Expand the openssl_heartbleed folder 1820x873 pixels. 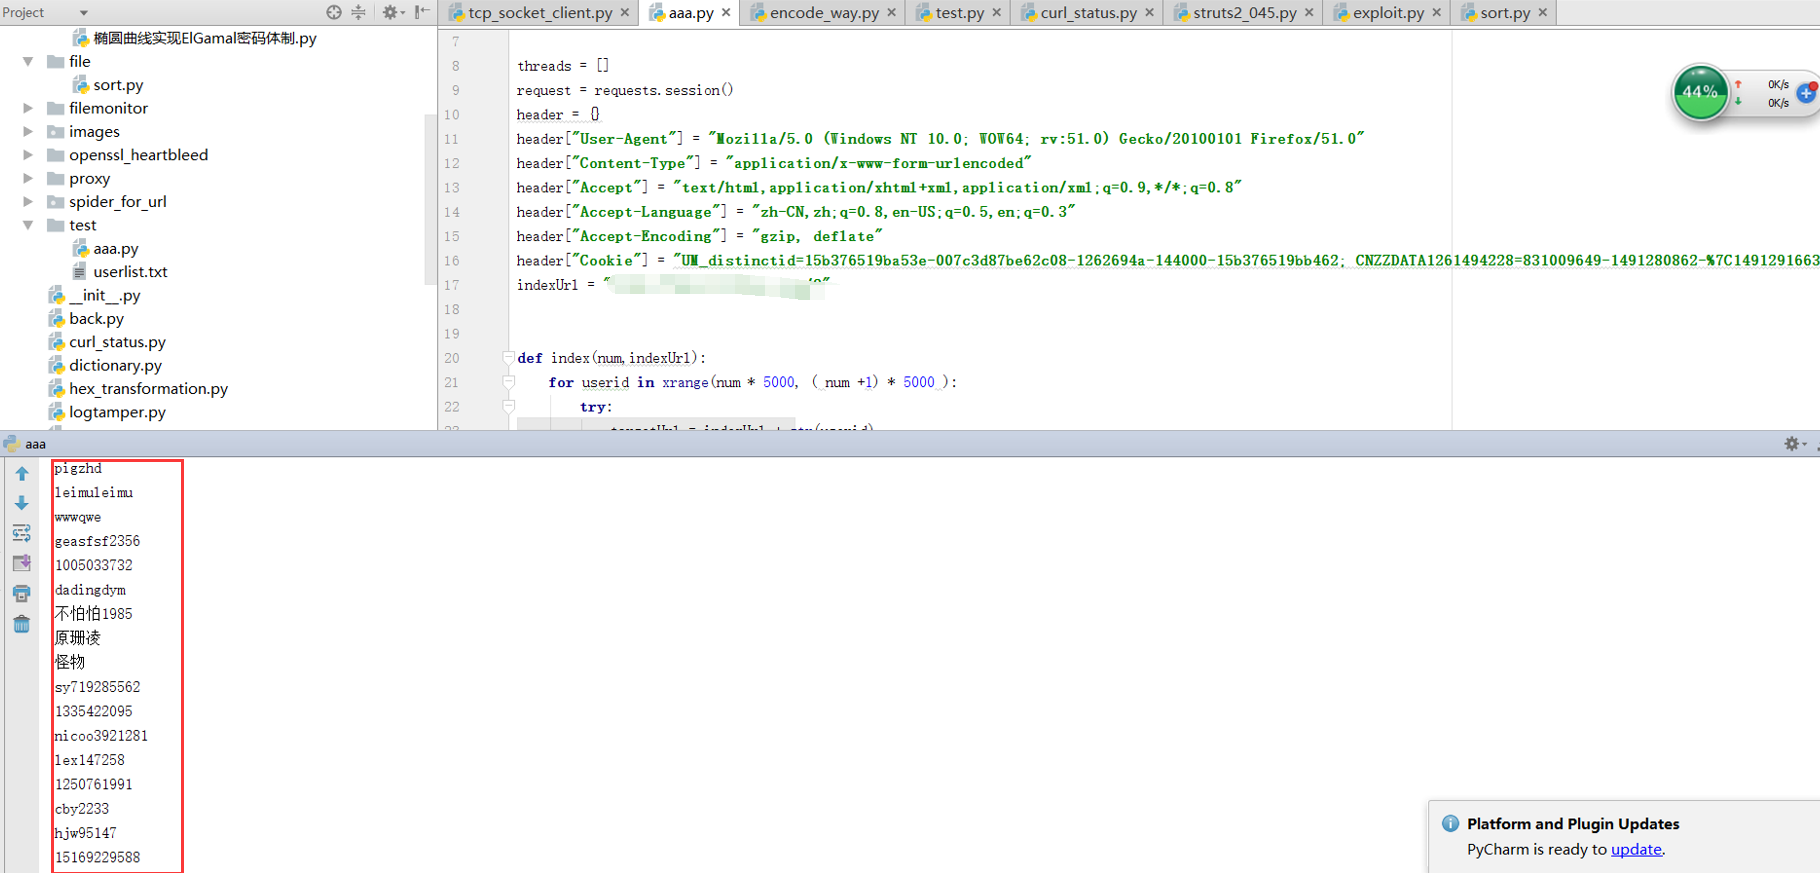(28, 155)
